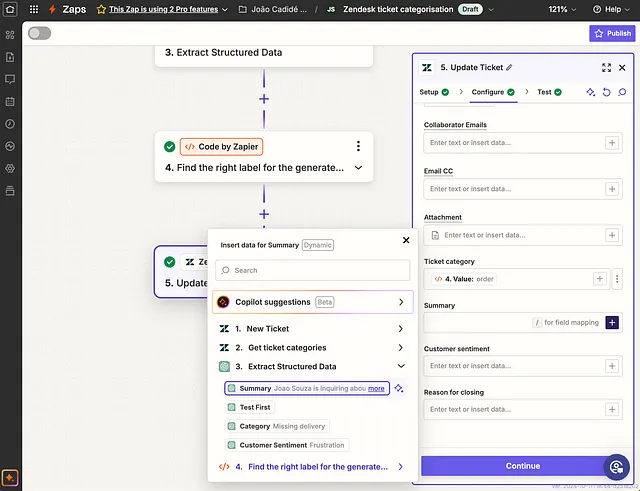Expand step 4 Find the right label chevron
Screen dimensions: 640x491
pos(358,168)
